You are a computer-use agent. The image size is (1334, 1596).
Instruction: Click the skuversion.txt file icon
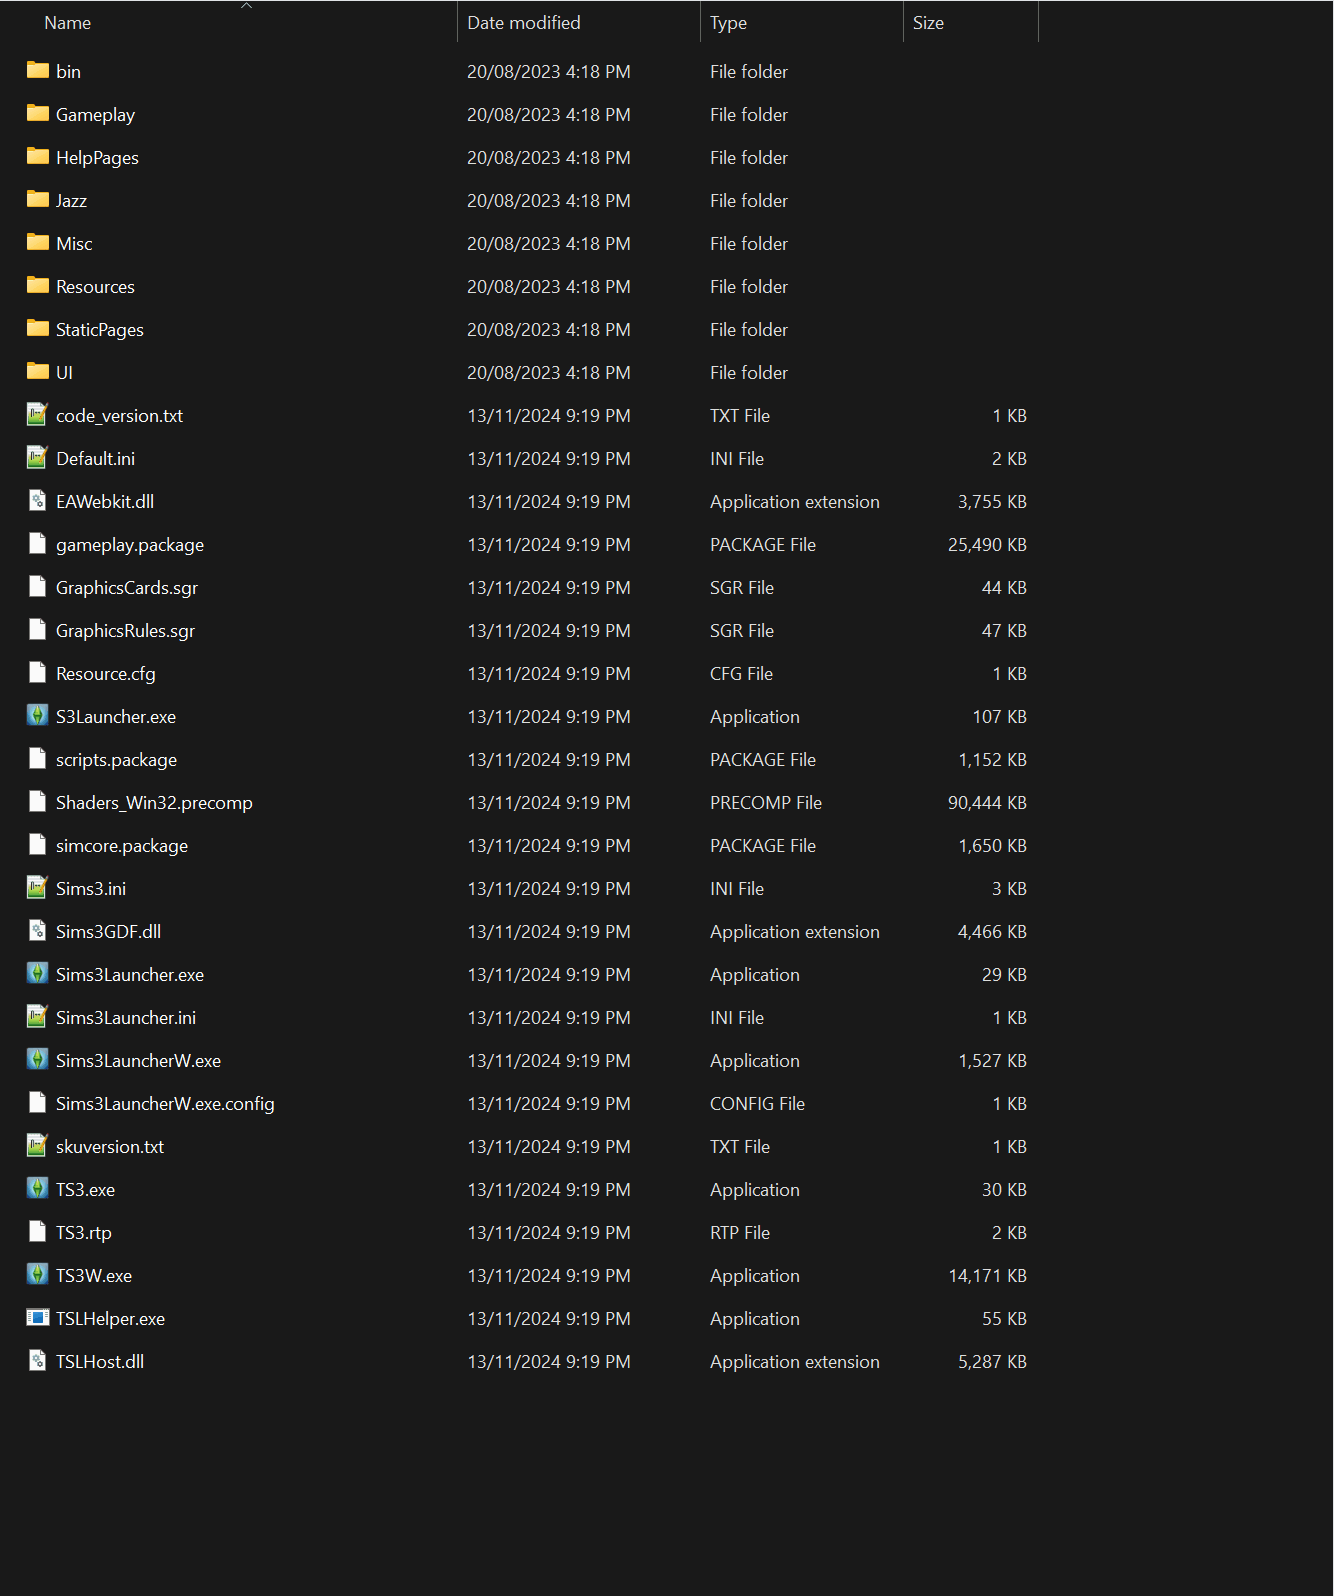37,1145
